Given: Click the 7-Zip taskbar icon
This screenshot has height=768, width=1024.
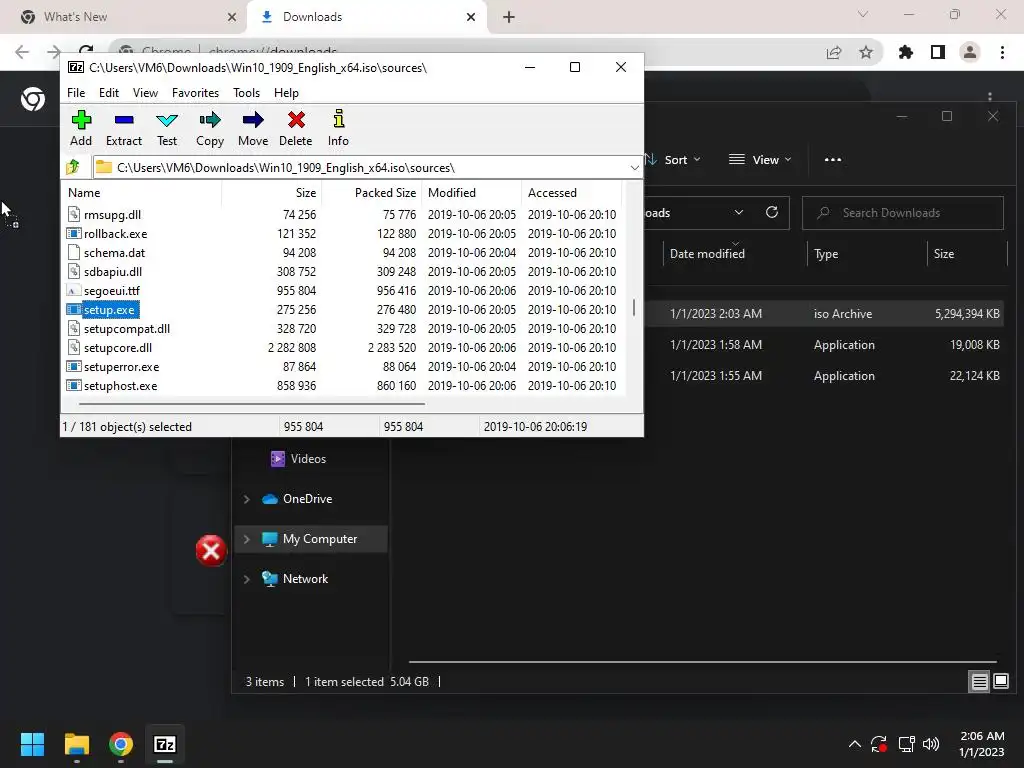Looking at the screenshot, I should [x=165, y=744].
